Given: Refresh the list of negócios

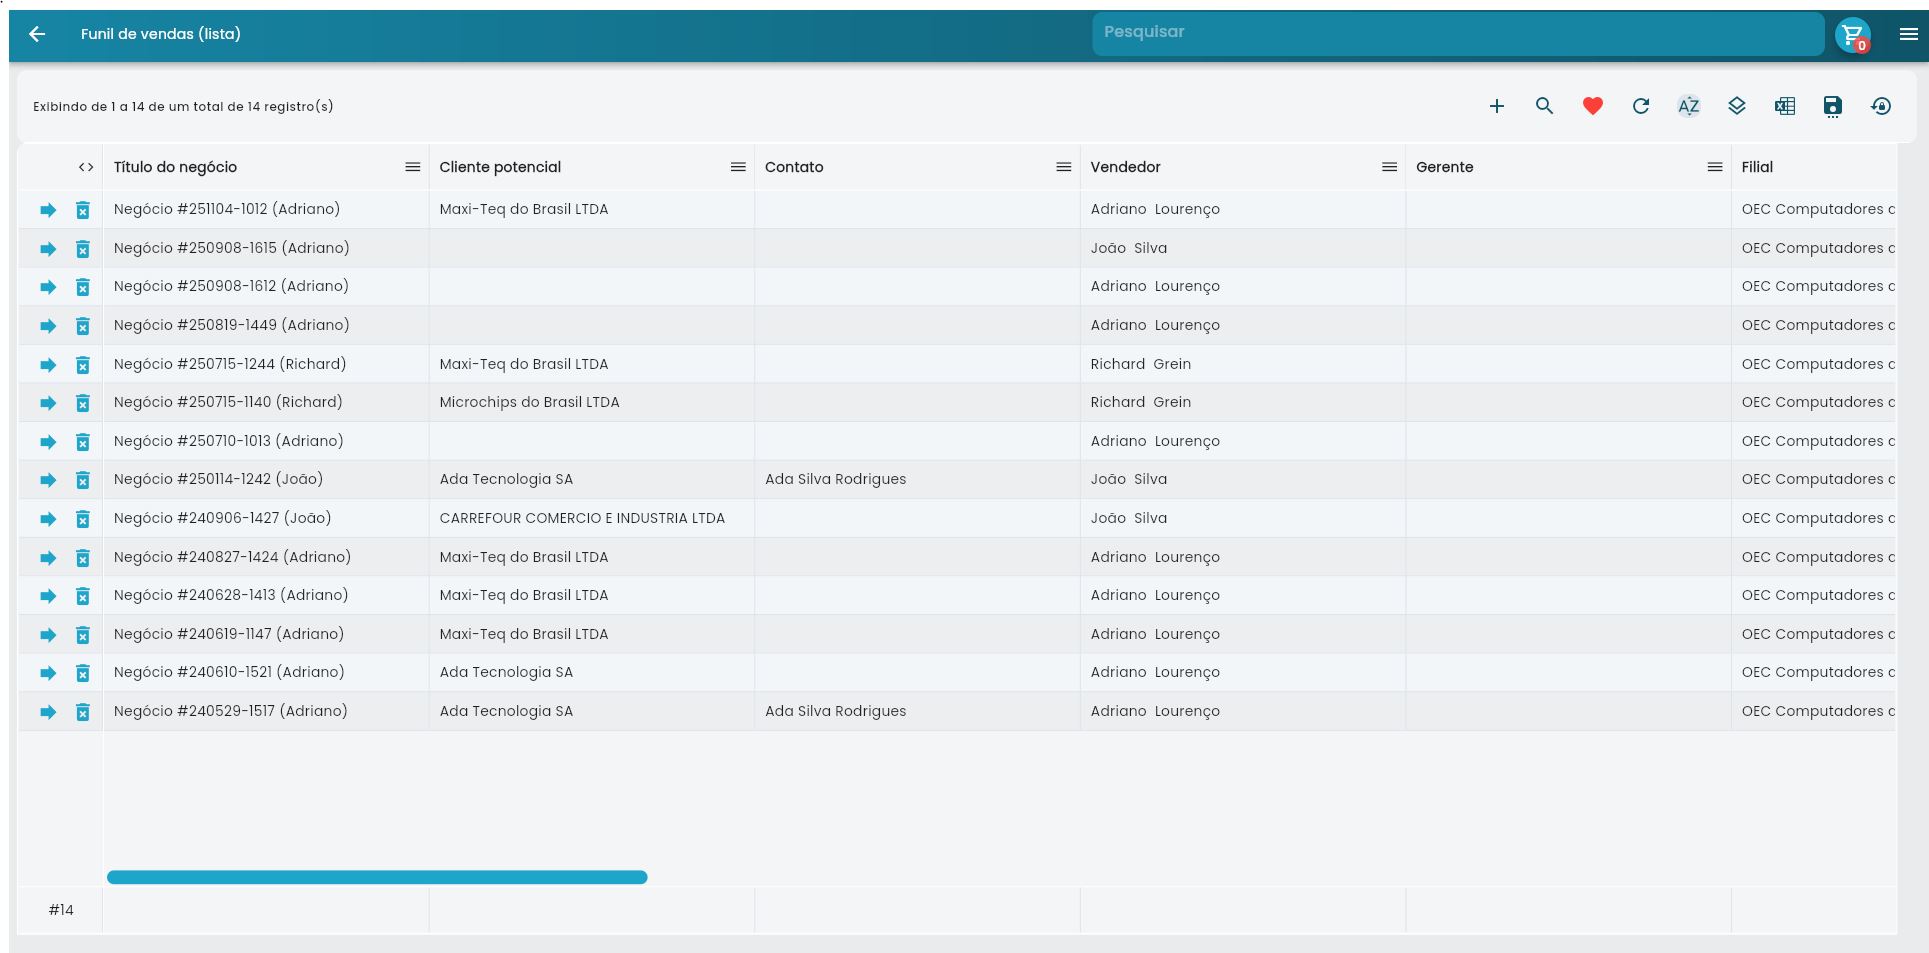Looking at the screenshot, I should click(1640, 105).
